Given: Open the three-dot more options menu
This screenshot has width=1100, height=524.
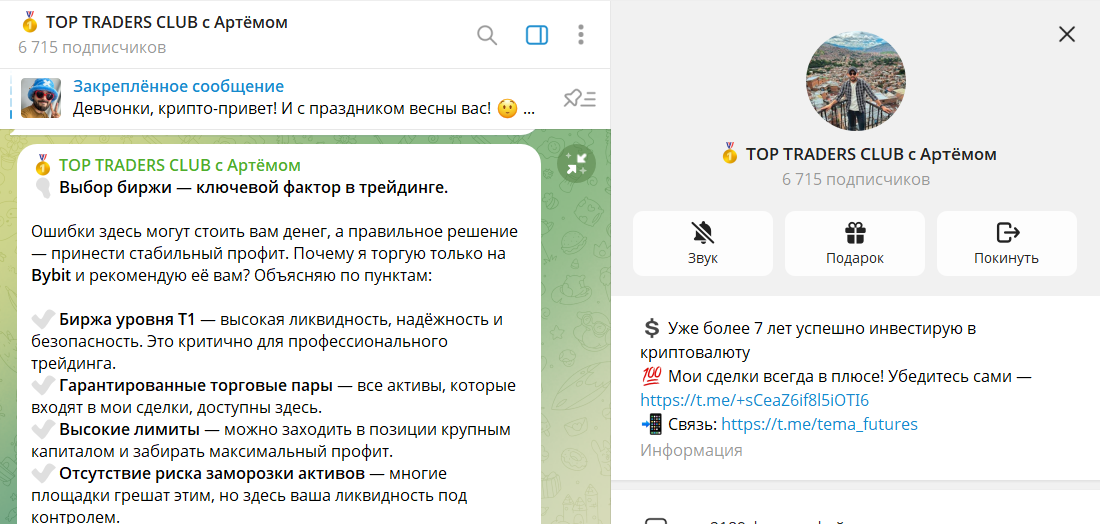Looking at the screenshot, I should pyautogui.click(x=581, y=35).
